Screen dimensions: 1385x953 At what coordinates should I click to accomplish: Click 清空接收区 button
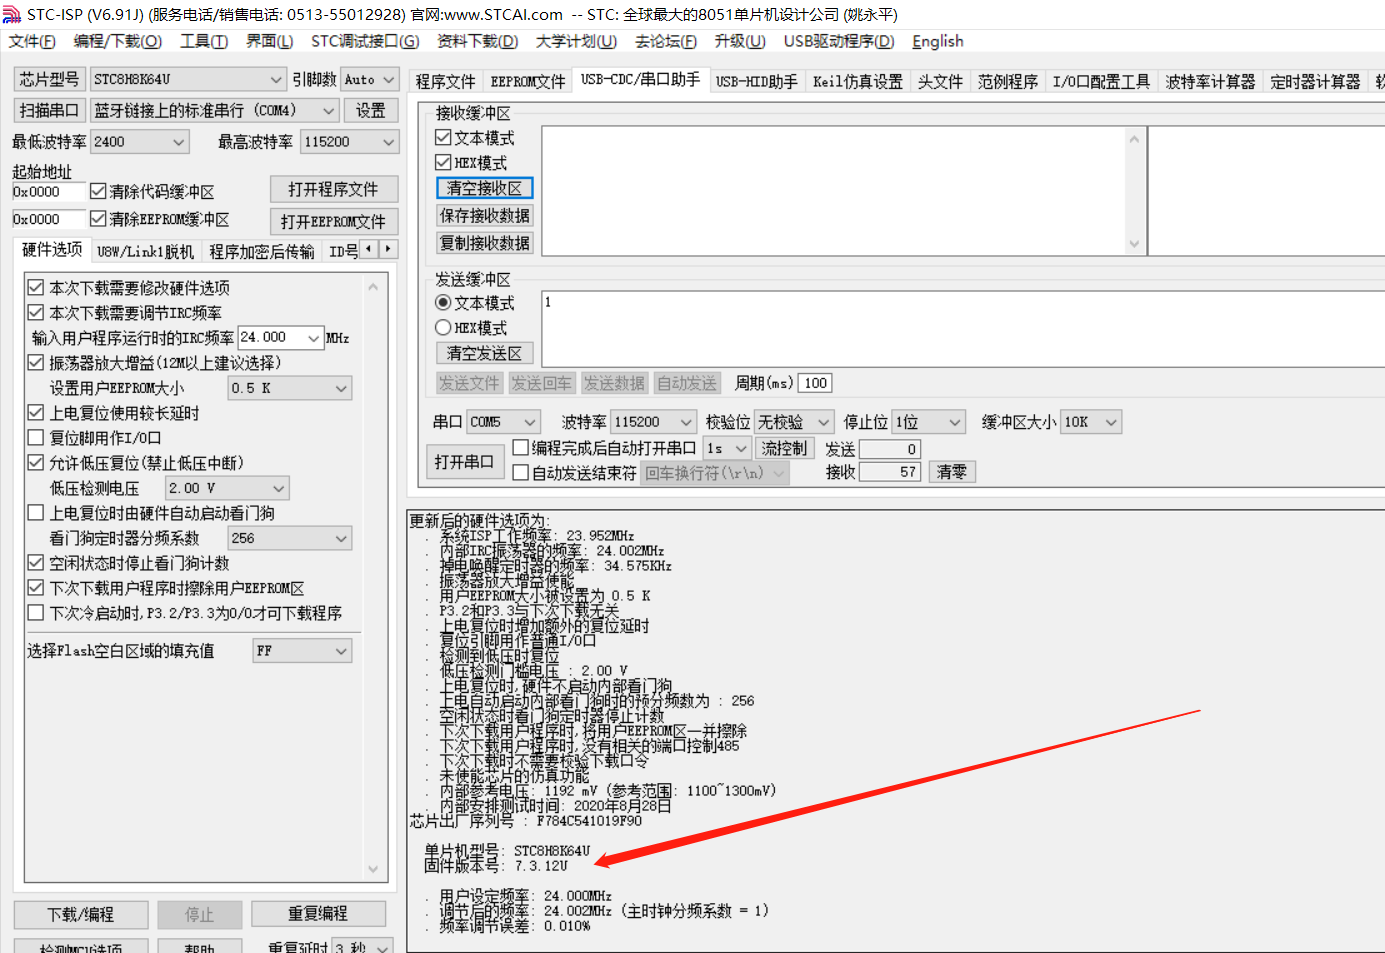click(485, 188)
